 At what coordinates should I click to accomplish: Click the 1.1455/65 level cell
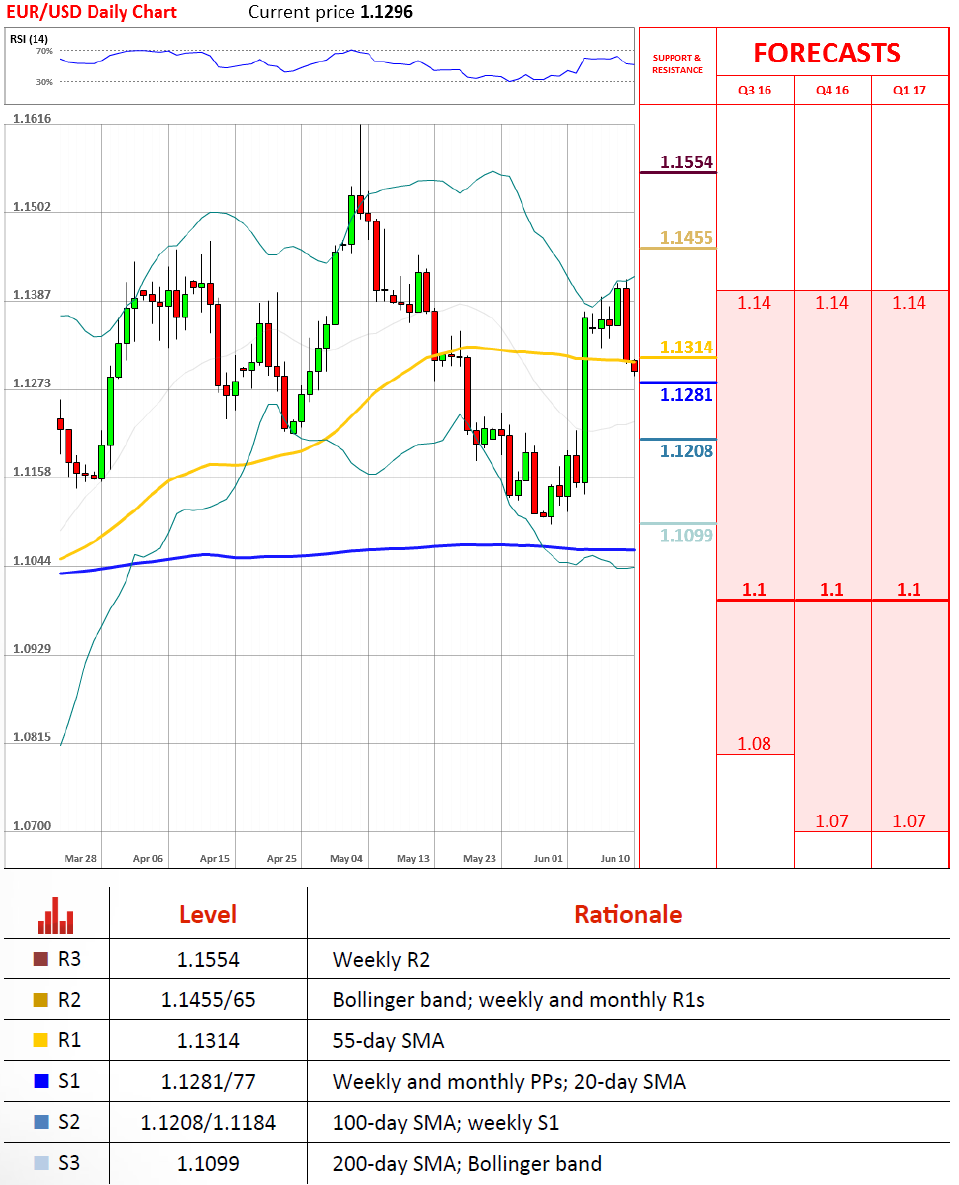[208, 1000]
